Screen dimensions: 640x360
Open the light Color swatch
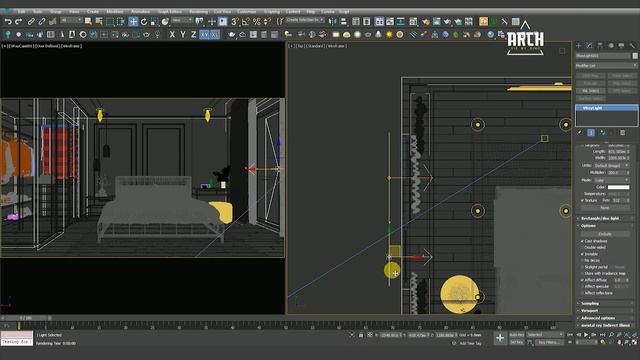(x=618, y=187)
